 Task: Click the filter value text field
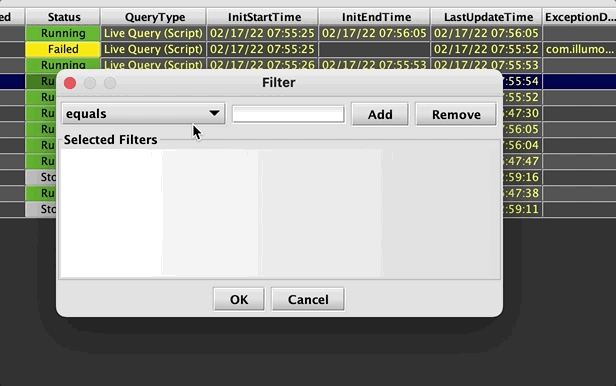(288, 114)
